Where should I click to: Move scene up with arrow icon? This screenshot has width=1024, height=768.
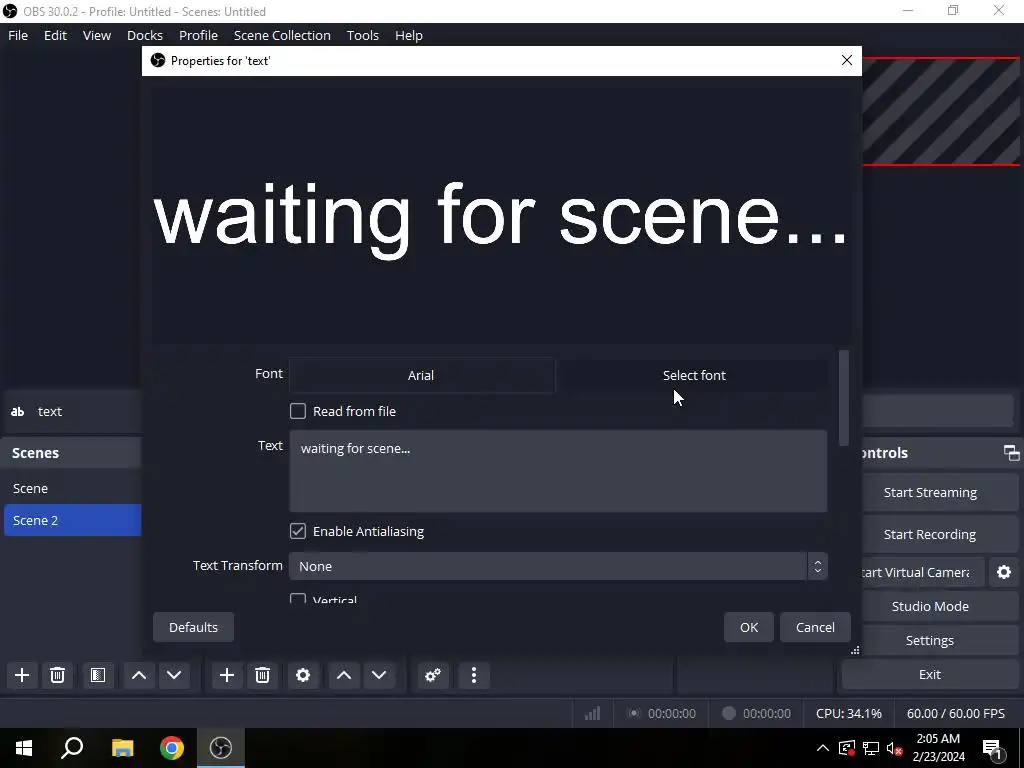pos(139,675)
